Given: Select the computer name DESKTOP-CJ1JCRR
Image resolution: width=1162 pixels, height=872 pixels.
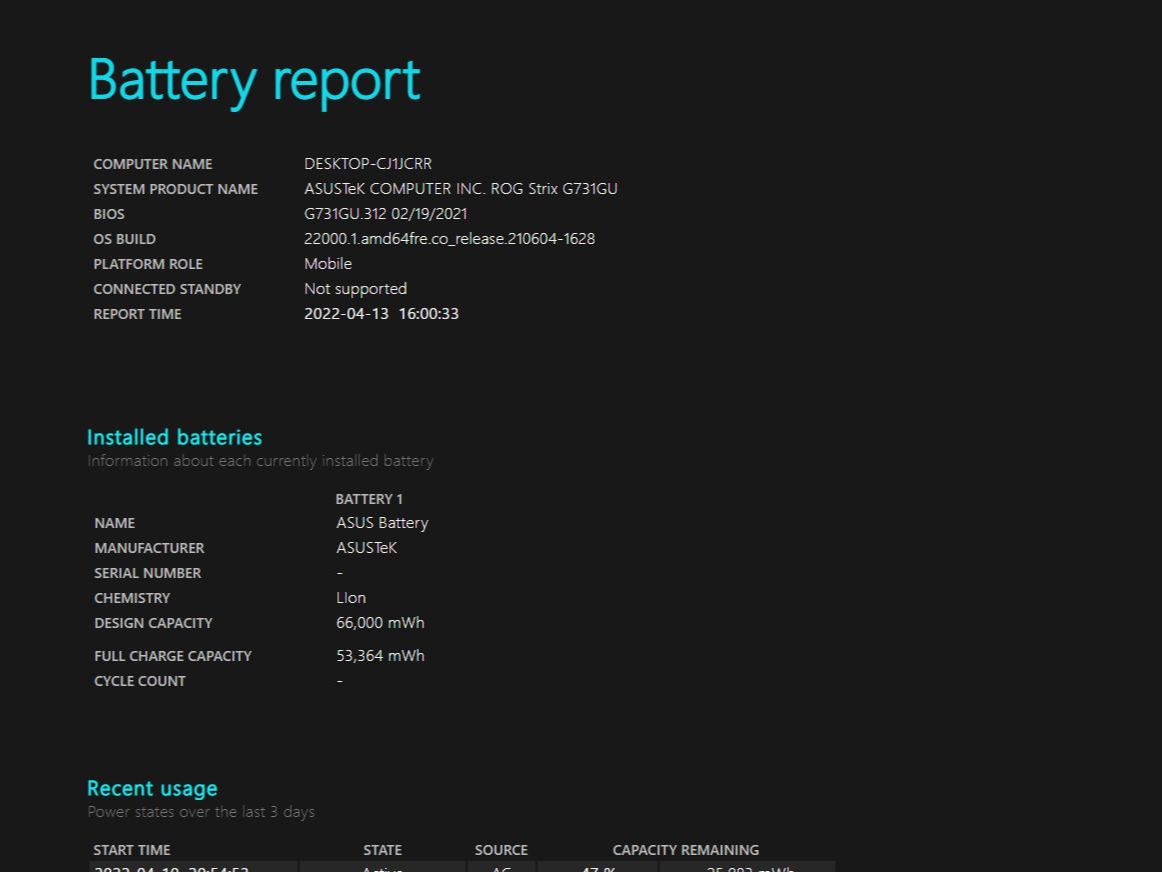Looking at the screenshot, I should [x=368, y=164].
